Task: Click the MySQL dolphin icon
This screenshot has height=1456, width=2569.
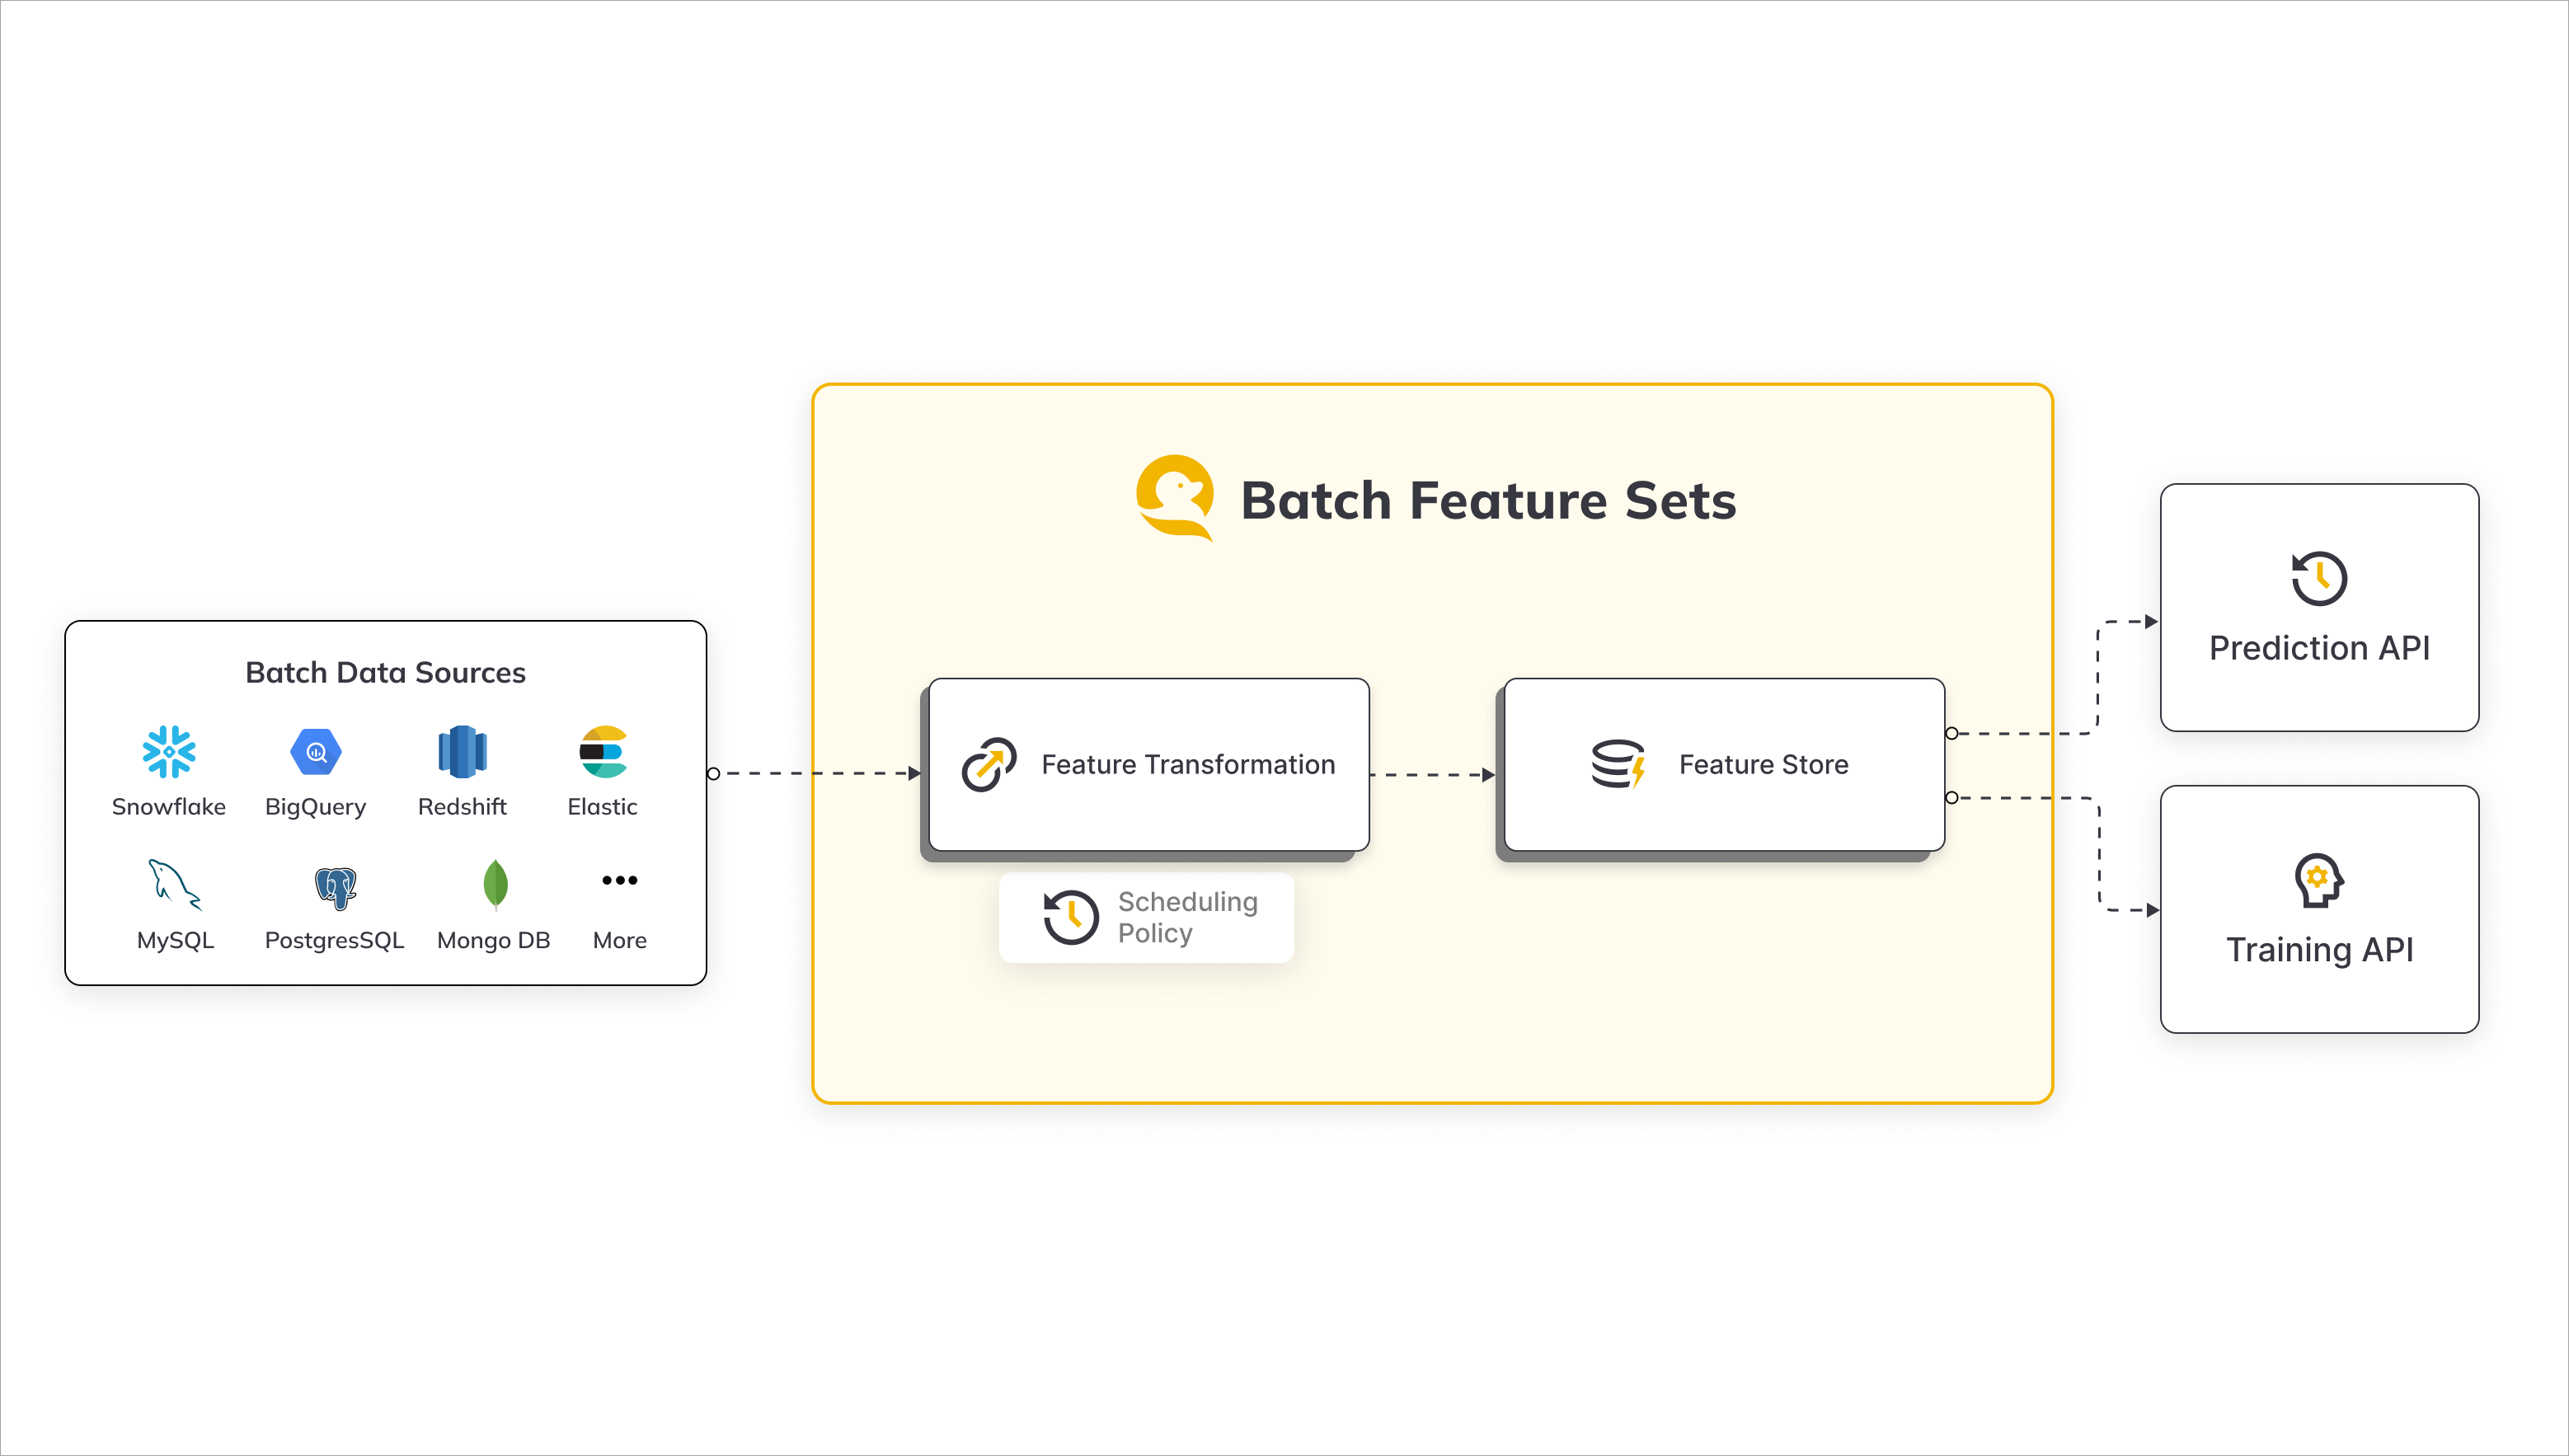Action: (174, 884)
